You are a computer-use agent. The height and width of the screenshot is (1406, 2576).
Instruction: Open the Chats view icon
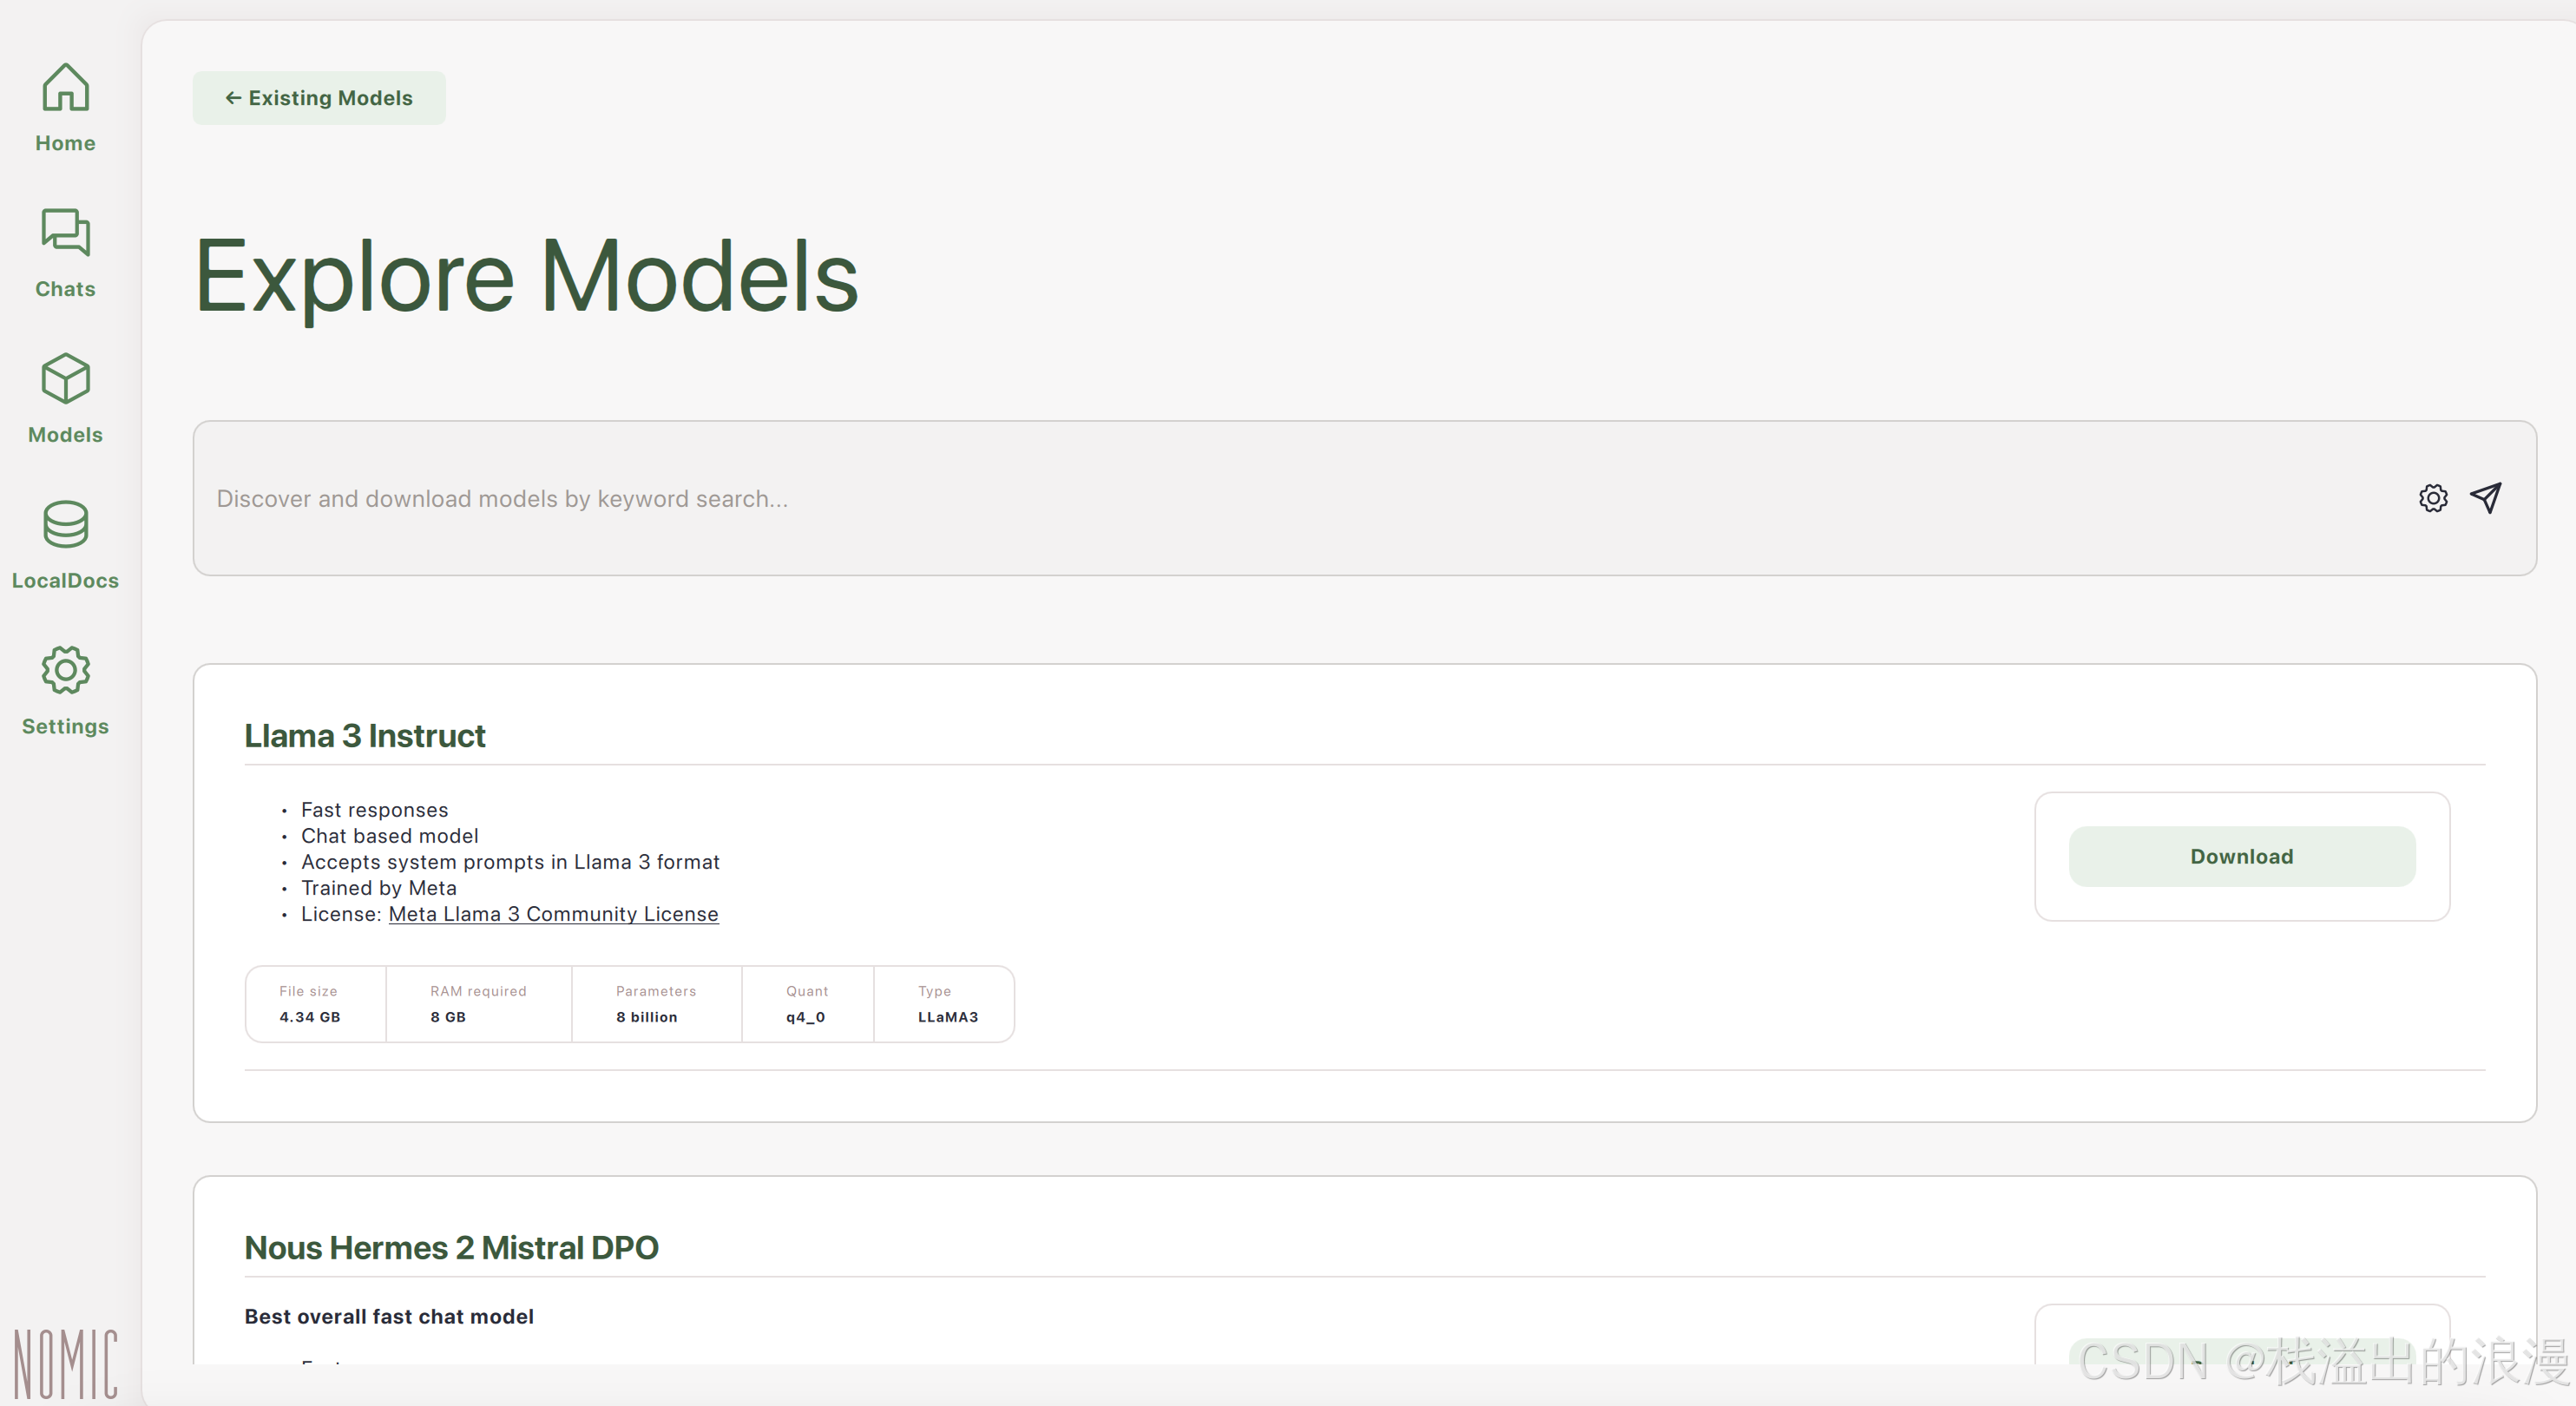[x=65, y=233]
